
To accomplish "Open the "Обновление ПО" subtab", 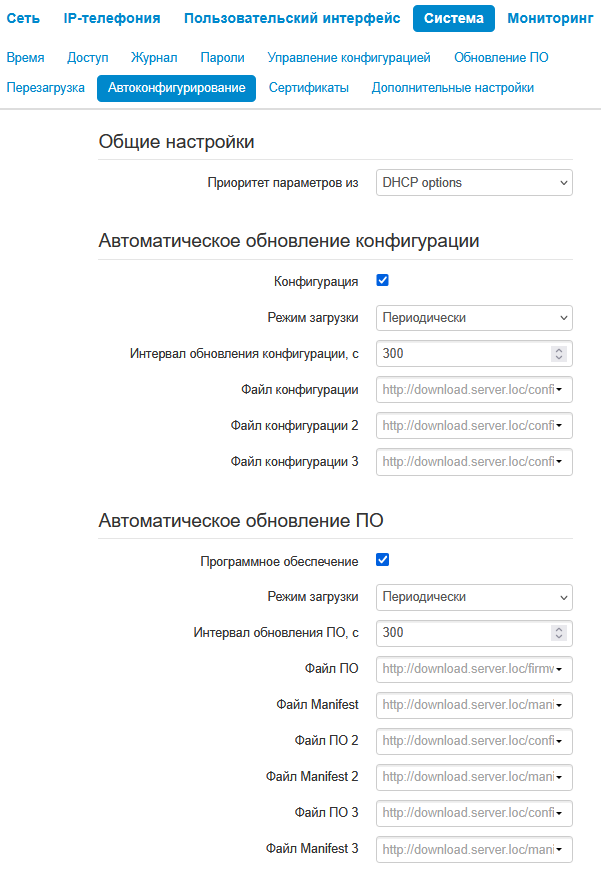I will (x=501, y=58).
